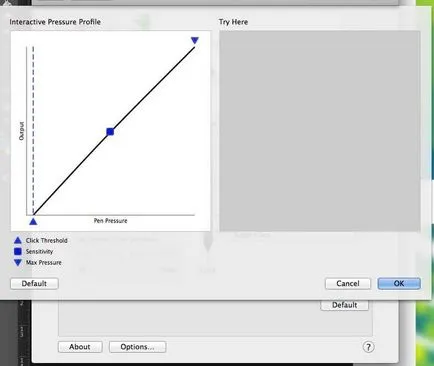Click the Pen Pressure axis label
Image resolution: width=434 pixels, height=366 pixels.
pyautogui.click(x=110, y=221)
